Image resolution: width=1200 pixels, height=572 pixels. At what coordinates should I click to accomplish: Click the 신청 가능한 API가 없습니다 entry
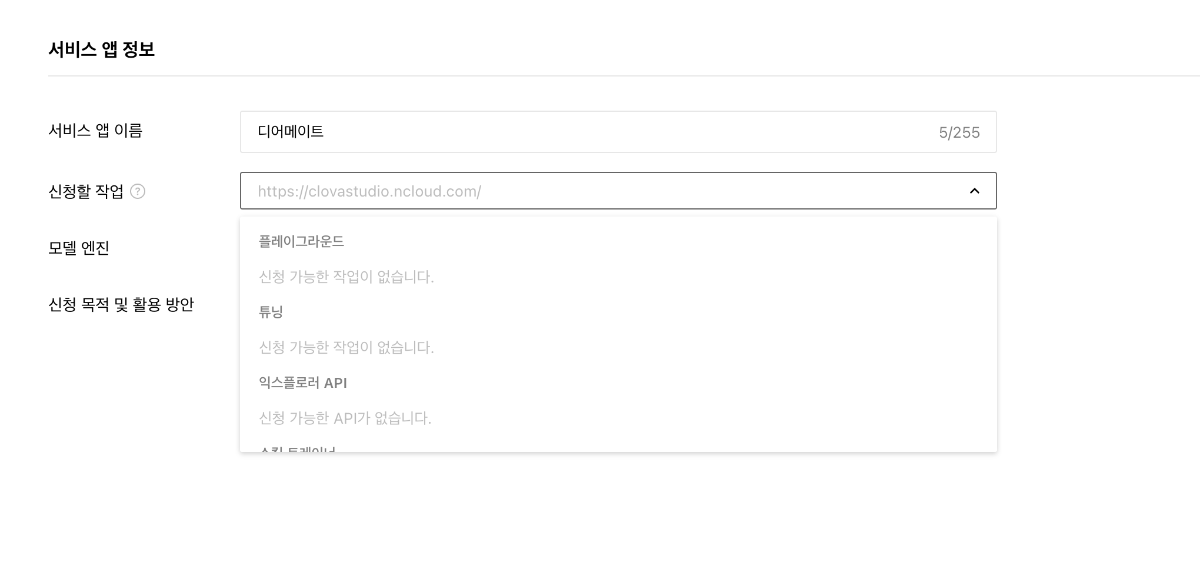[345, 418]
